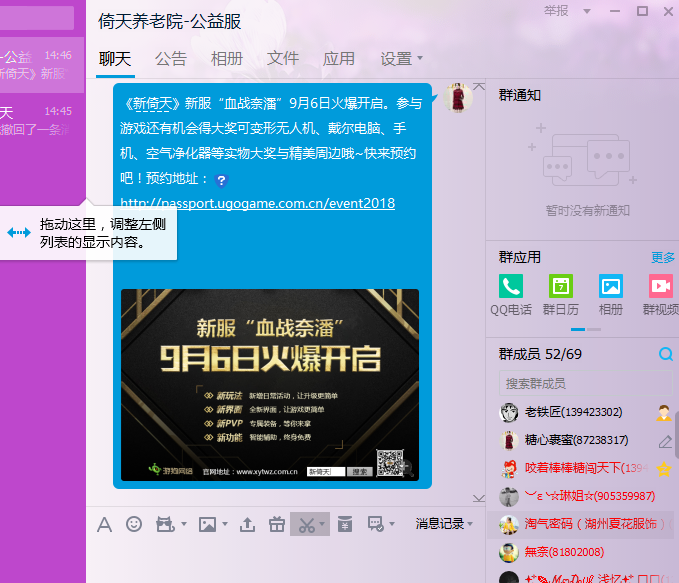Expand the dropdown next to magic emoticon icon
679x583 pixels.
coord(184,524)
